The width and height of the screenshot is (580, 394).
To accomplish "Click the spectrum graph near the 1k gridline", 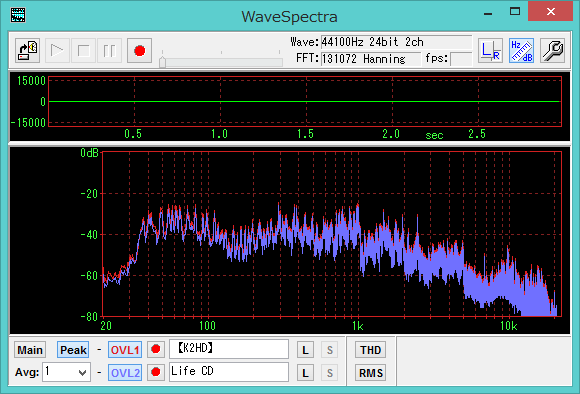I will pyautogui.click(x=358, y=234).
